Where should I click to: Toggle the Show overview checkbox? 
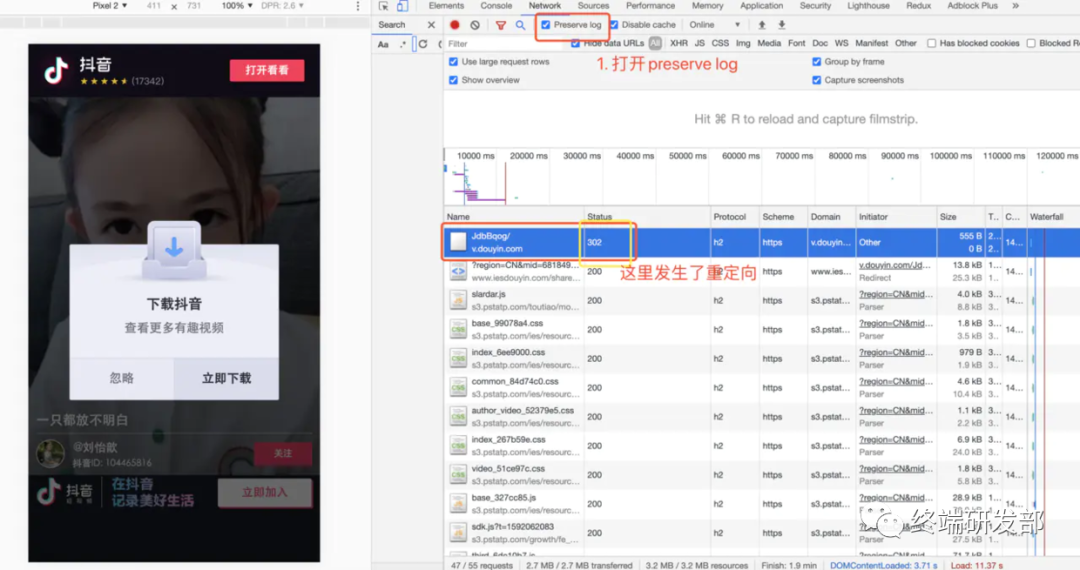coord(453,80)
